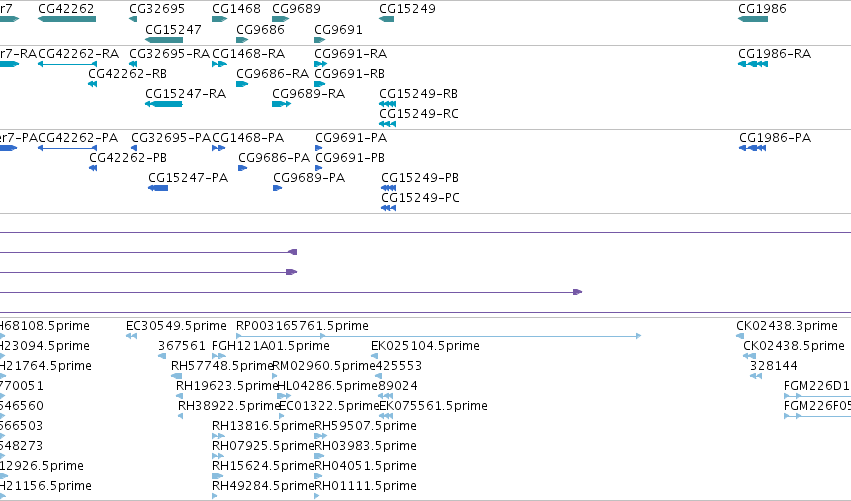Select the RP003165761.5prime EST label
Image resolution: width=851 pixels, height=501 pixels.
[302, 326]
